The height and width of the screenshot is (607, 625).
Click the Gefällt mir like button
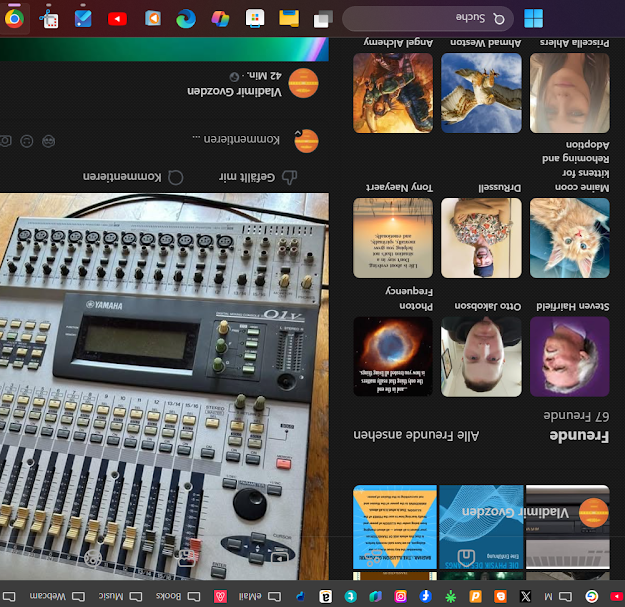tap(258, 177)
